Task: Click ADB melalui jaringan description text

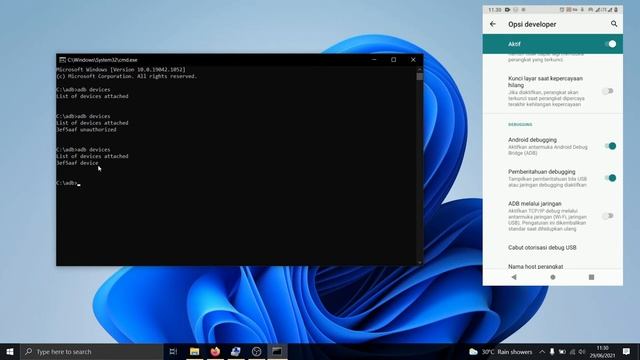Action: tap(547, 220)
